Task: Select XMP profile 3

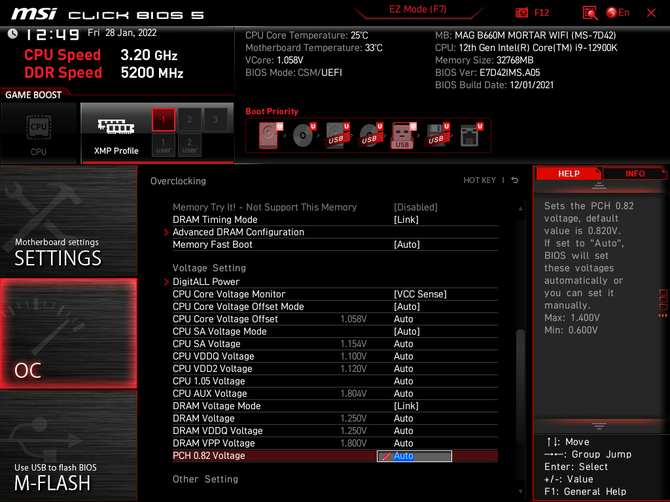Action: [215, 120]
